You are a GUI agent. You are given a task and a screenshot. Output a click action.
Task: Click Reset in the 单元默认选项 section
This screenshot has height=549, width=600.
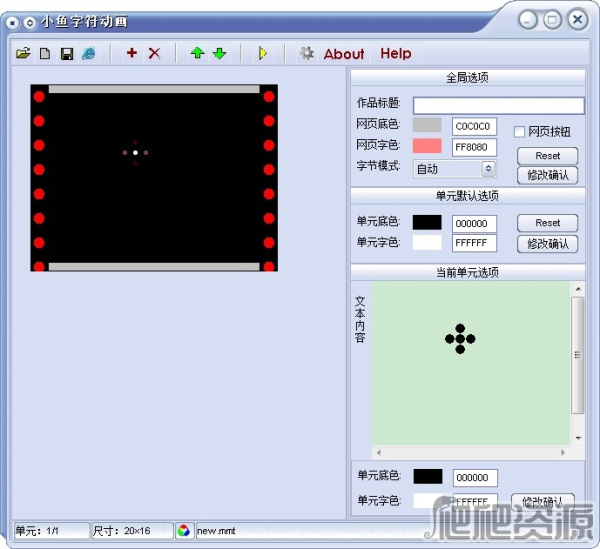tap(547, 223)
